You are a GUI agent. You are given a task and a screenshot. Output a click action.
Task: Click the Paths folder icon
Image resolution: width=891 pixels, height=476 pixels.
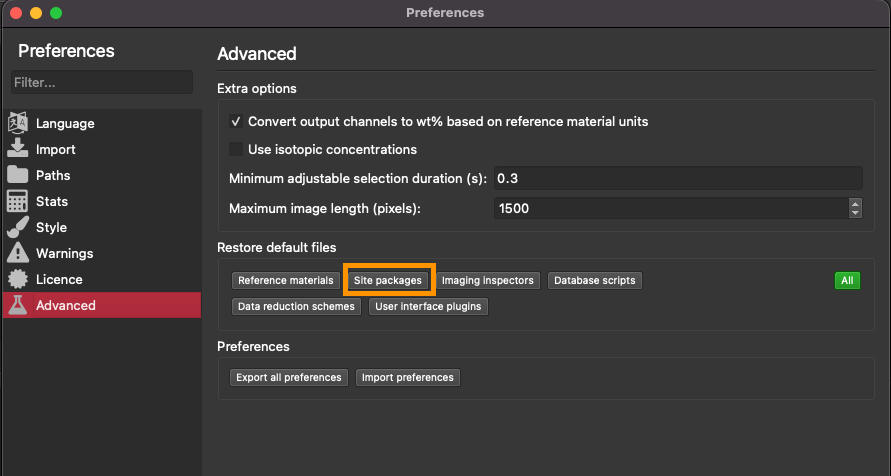click(x=18, y=175)
